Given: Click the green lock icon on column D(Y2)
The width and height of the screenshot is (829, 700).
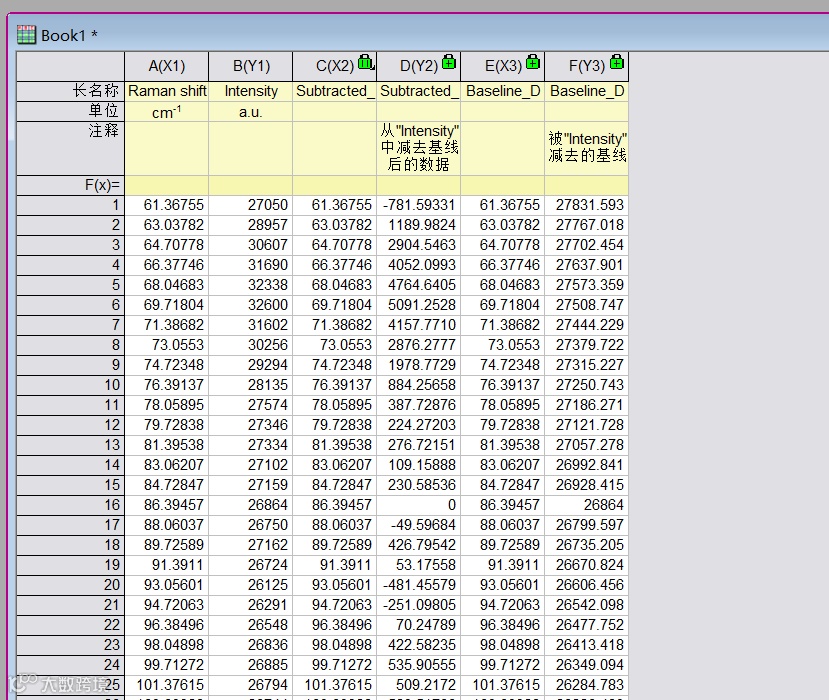Looking at the screenshot, I should click(x=449, y=62).
